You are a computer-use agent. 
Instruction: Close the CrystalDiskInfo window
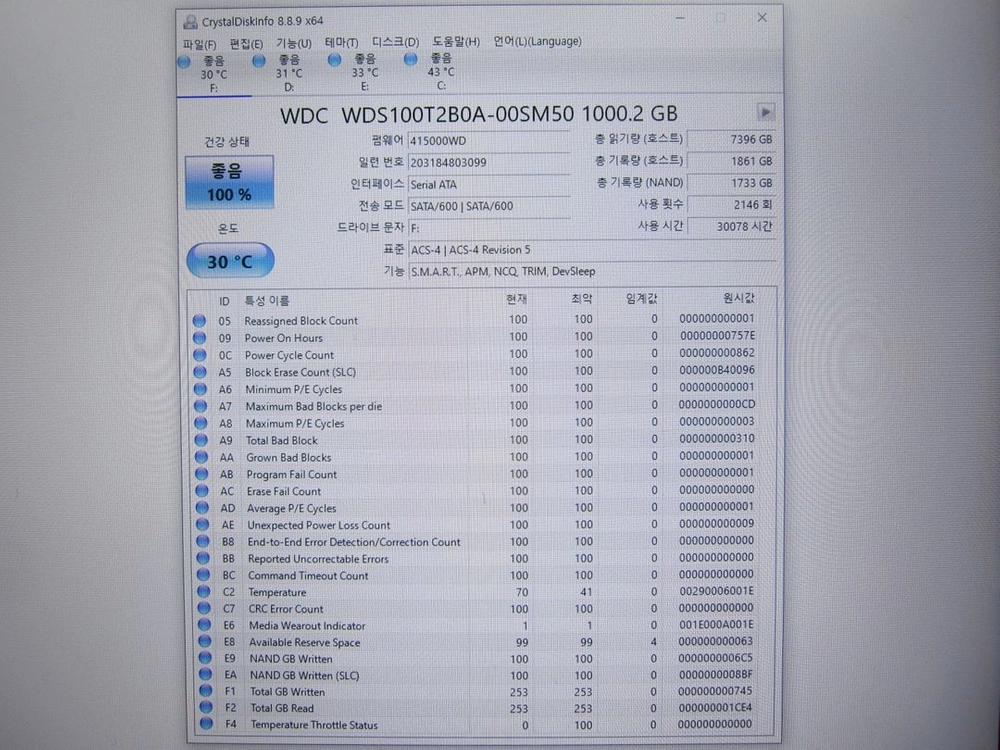coord(762,18)
